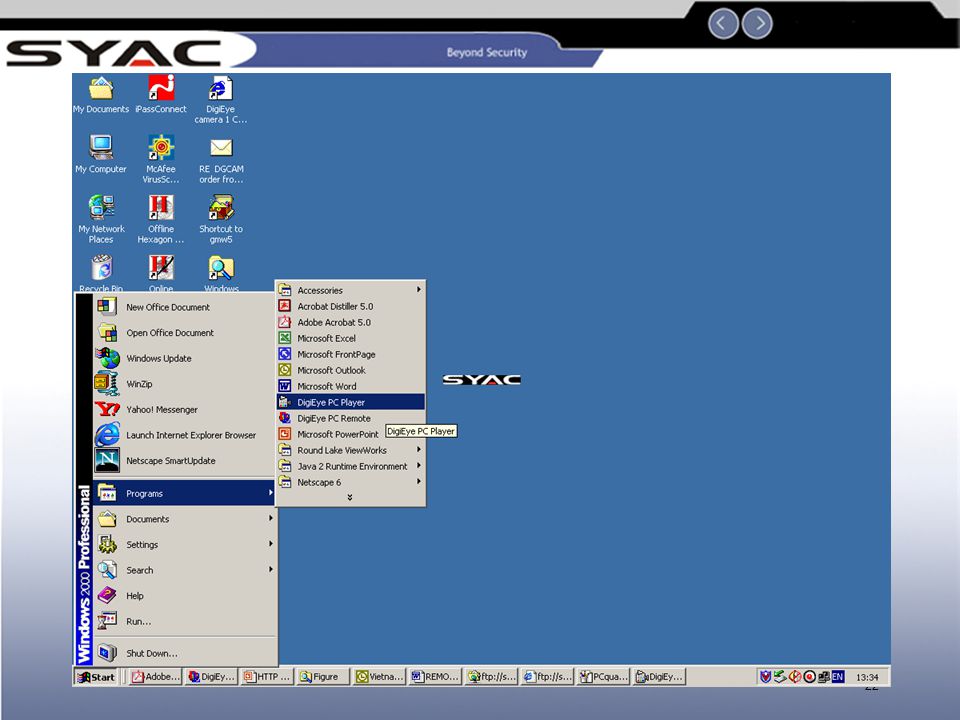960x720 pixels.
Task: Choose New Office Document in Start menu
Action: click(x=184, y=307)
